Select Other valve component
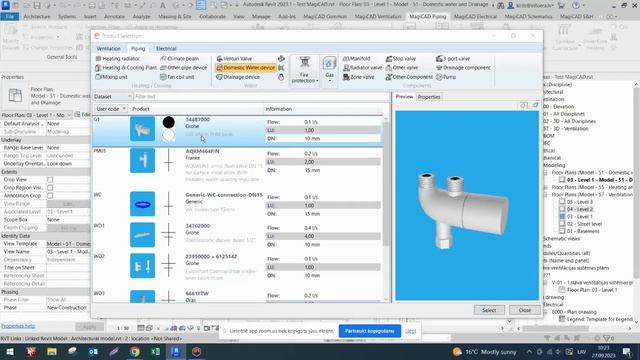 click(402, 68)
